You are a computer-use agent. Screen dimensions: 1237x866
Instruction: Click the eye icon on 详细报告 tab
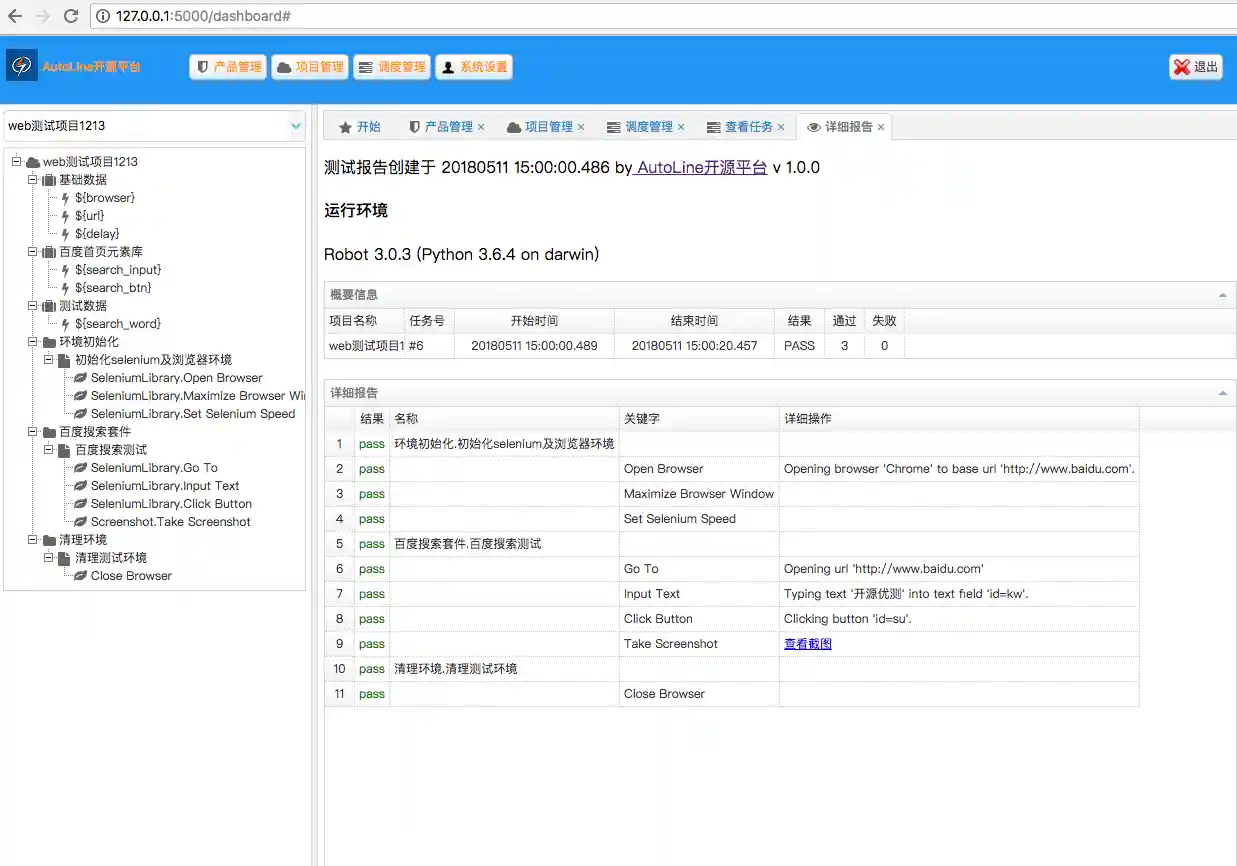[x=814, y=127]
